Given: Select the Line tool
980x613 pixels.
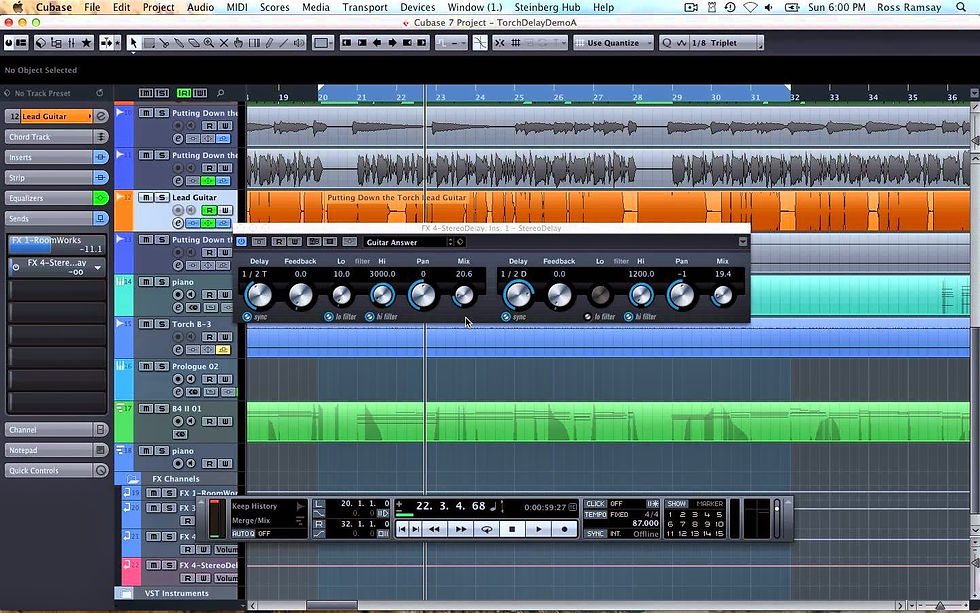Looking at the screenshot, I should coord(284,42).
